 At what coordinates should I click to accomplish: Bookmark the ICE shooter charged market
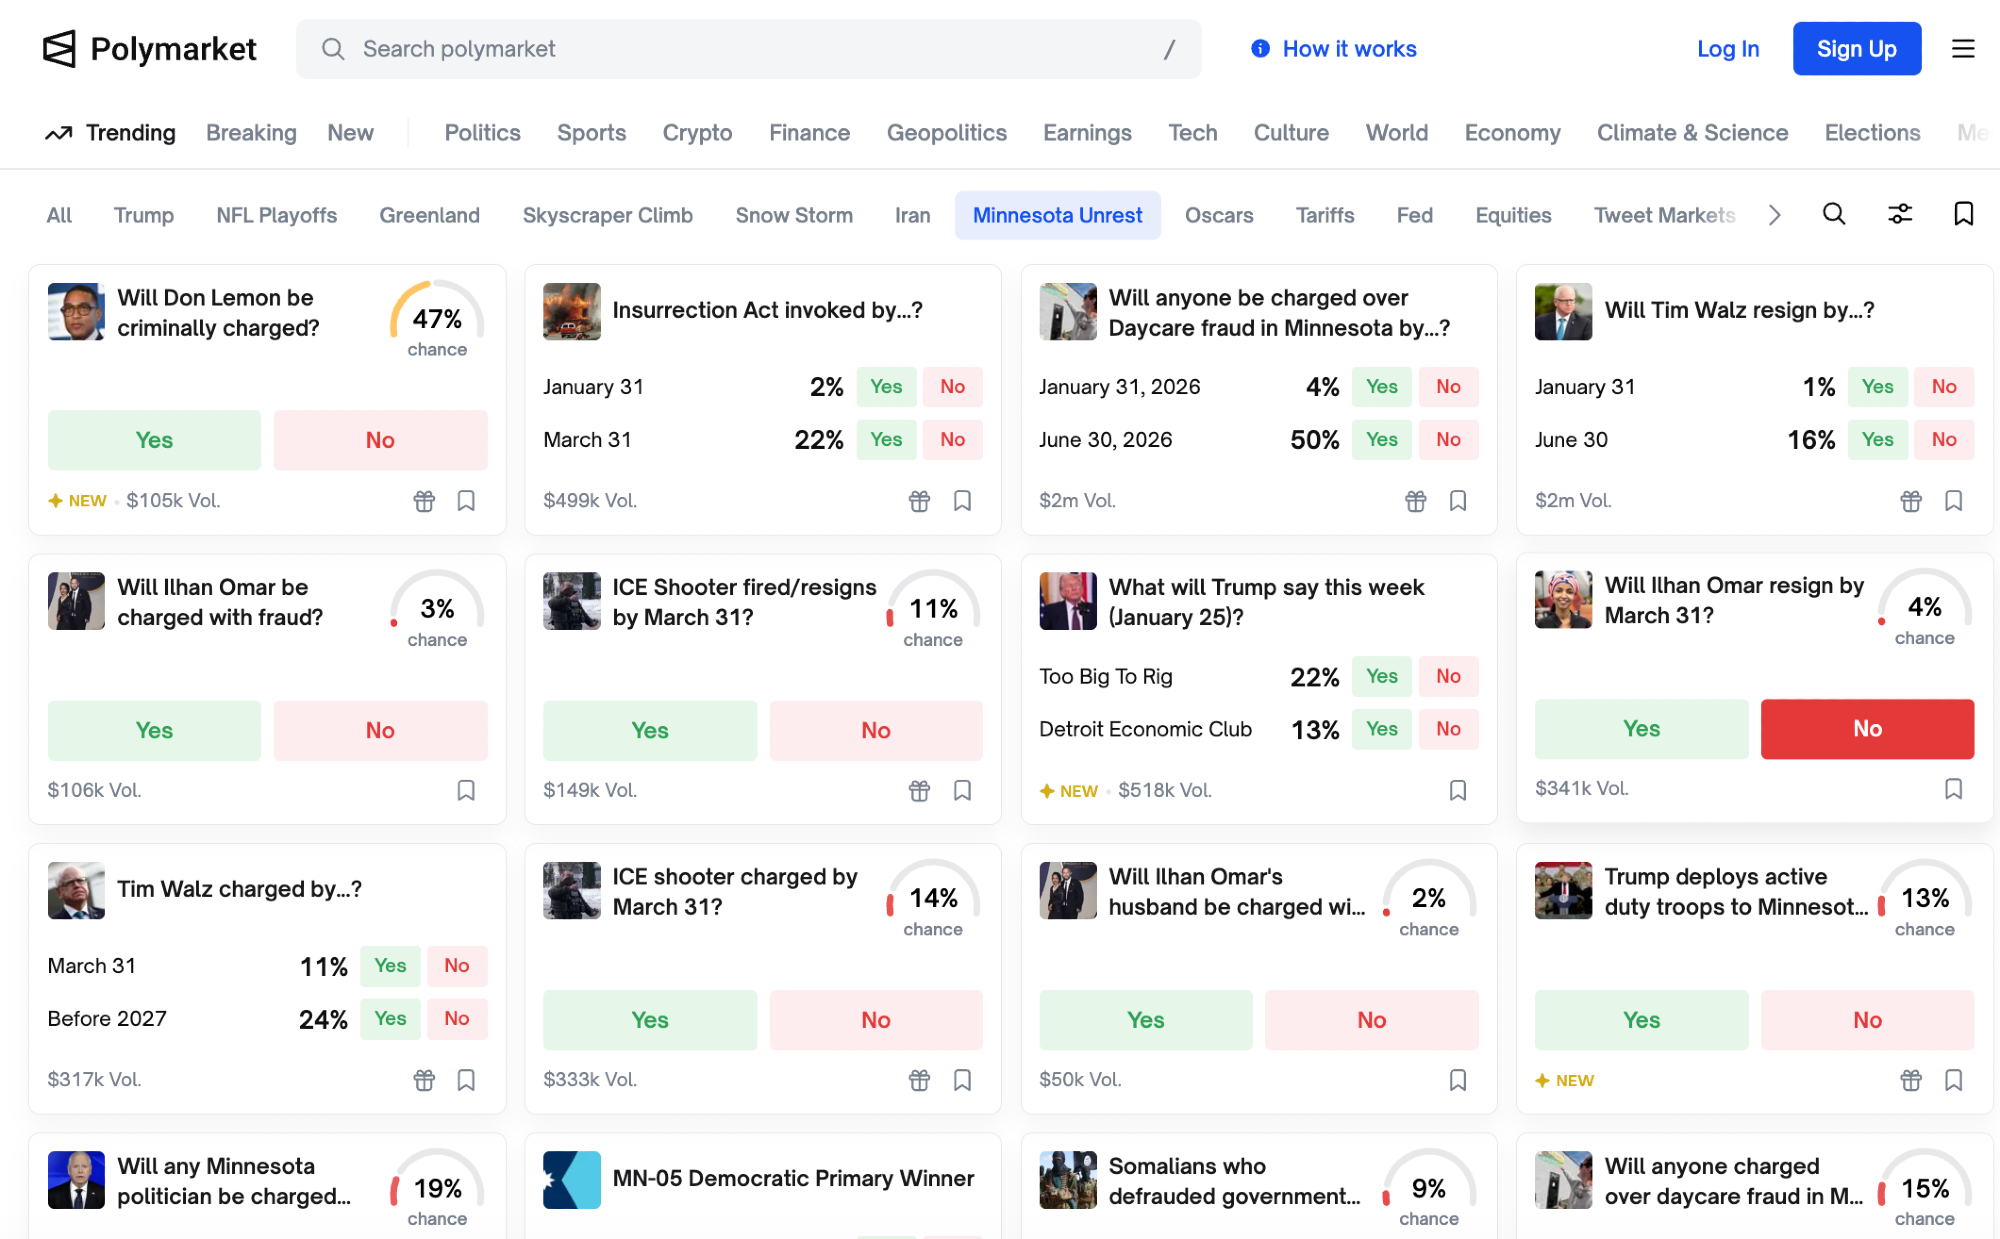point(962,1080)
